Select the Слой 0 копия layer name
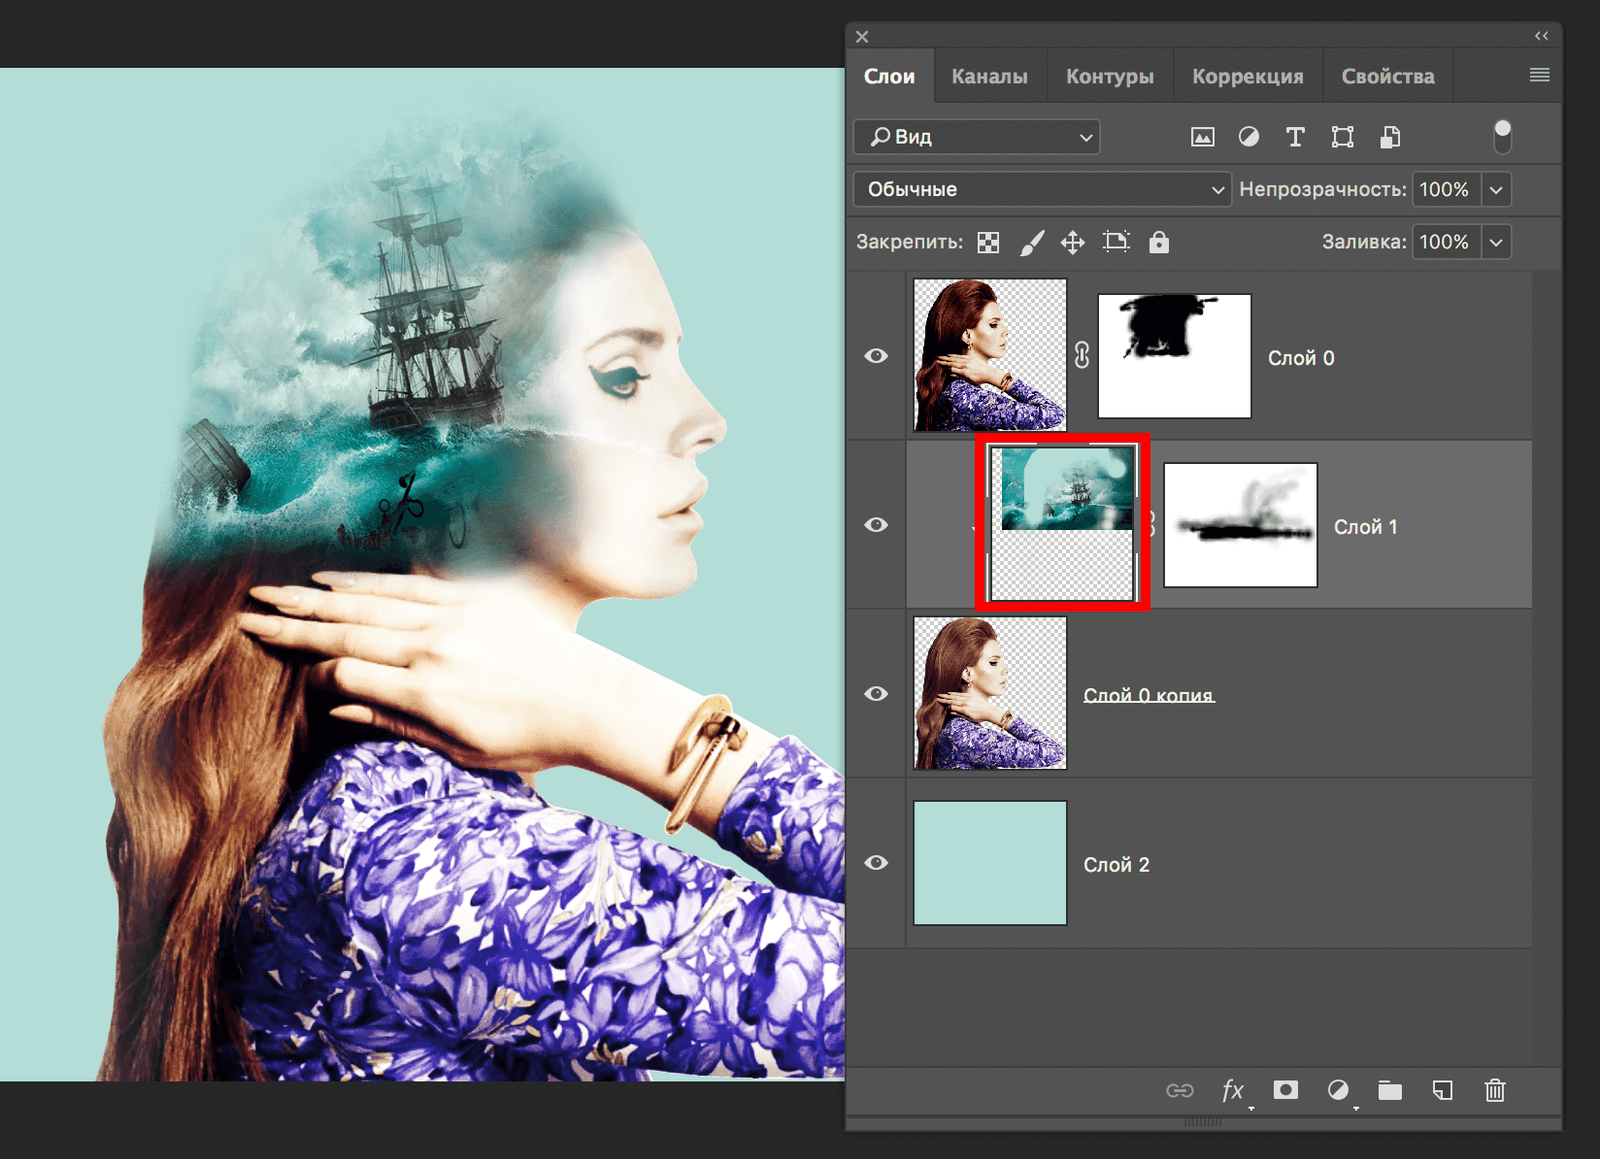The height and width of the screenshot is (1159, 1600). coord(1148,695)
